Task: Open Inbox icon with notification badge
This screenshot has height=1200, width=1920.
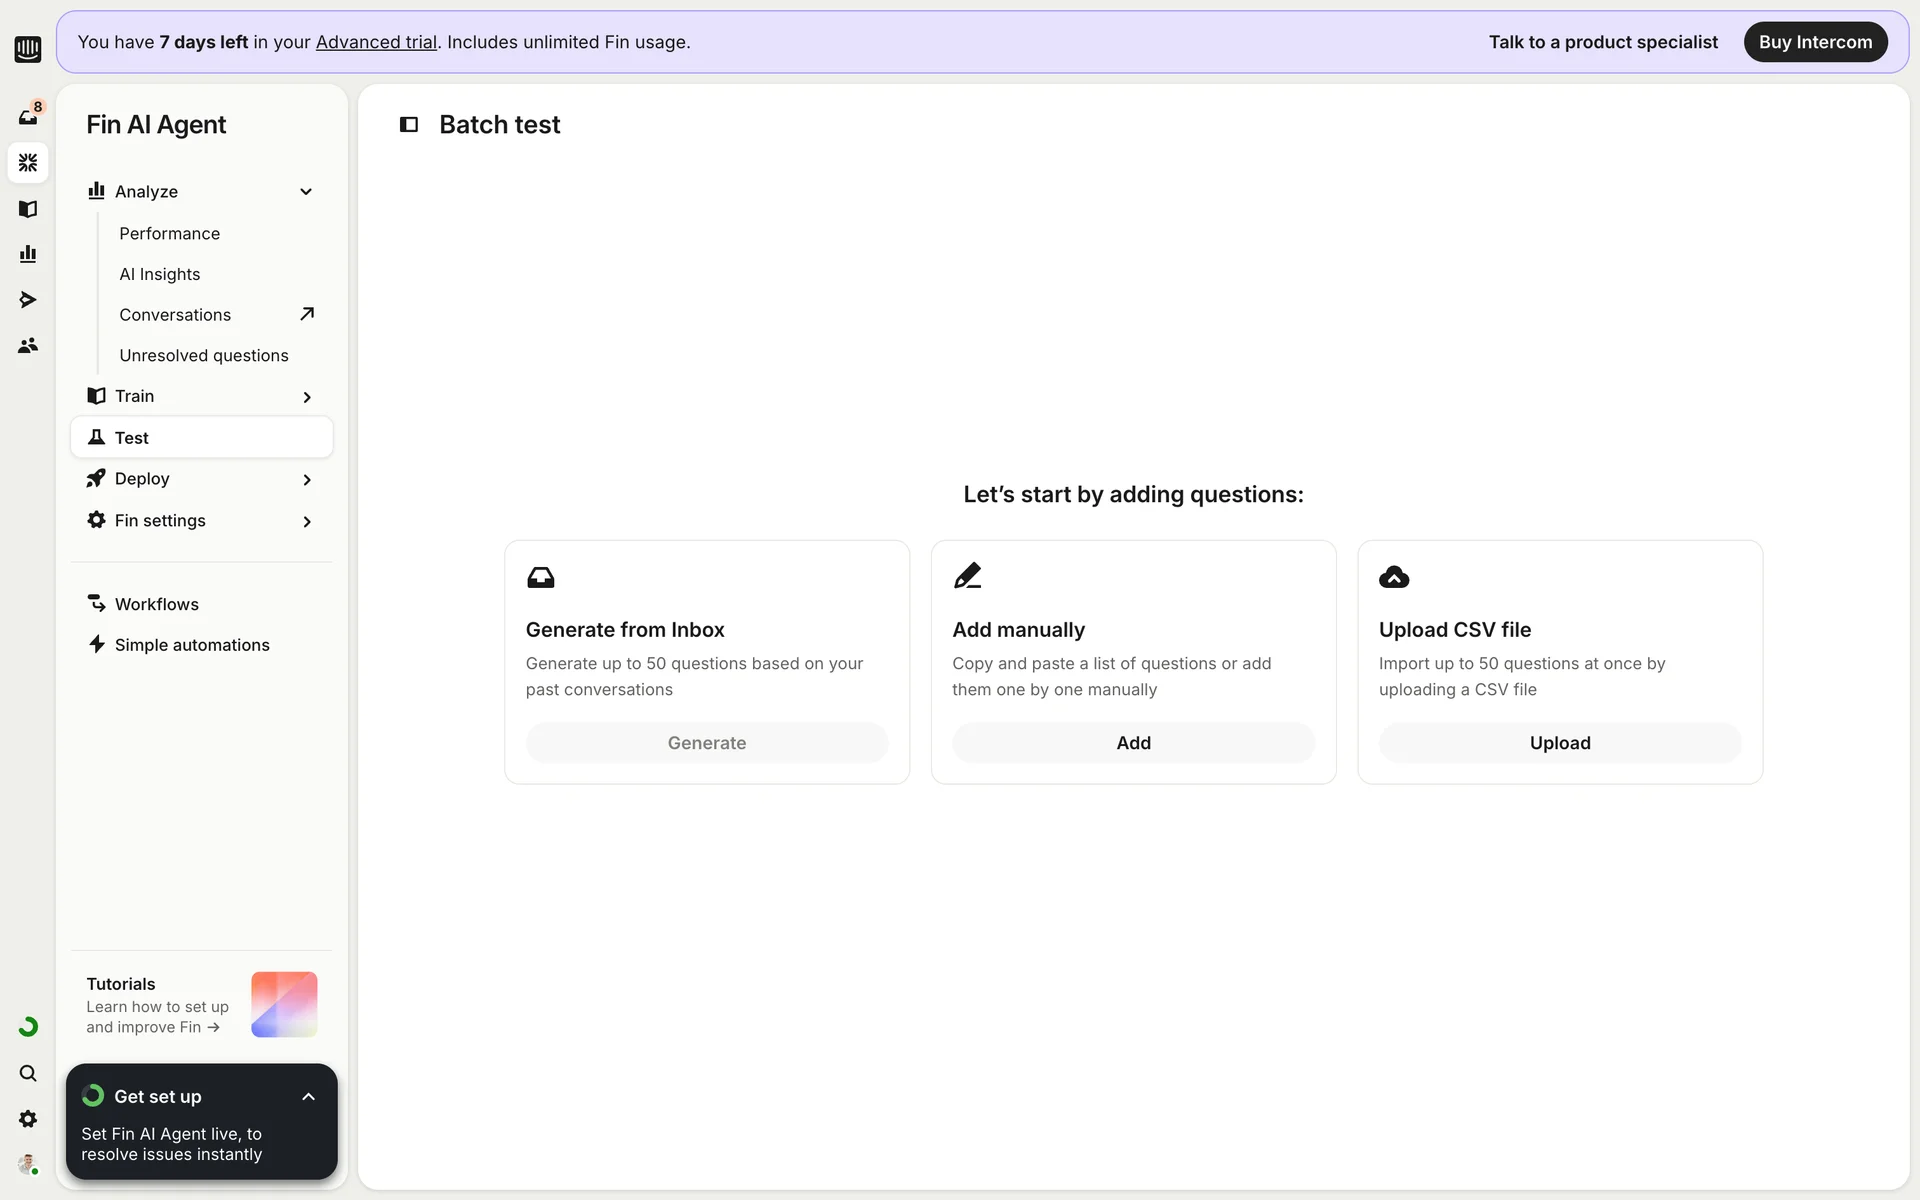Action: click(x=28, y=117)
